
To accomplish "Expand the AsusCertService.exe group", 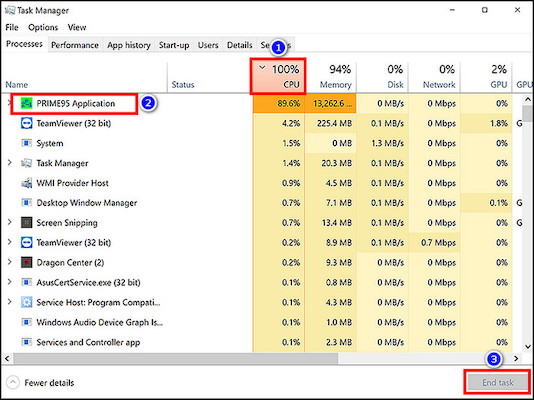I will 10,282.
